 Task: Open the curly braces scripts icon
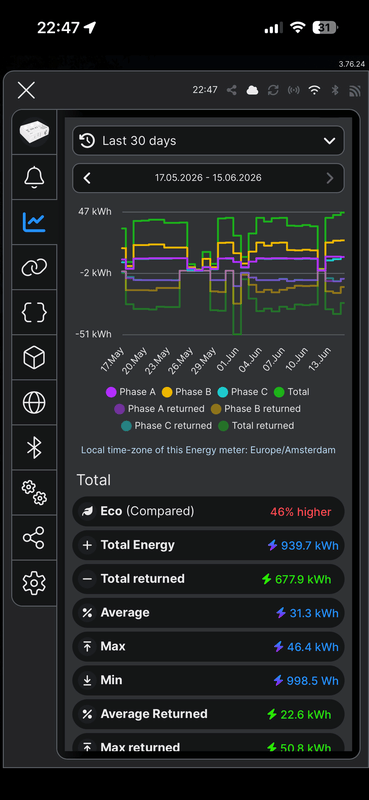34,312
